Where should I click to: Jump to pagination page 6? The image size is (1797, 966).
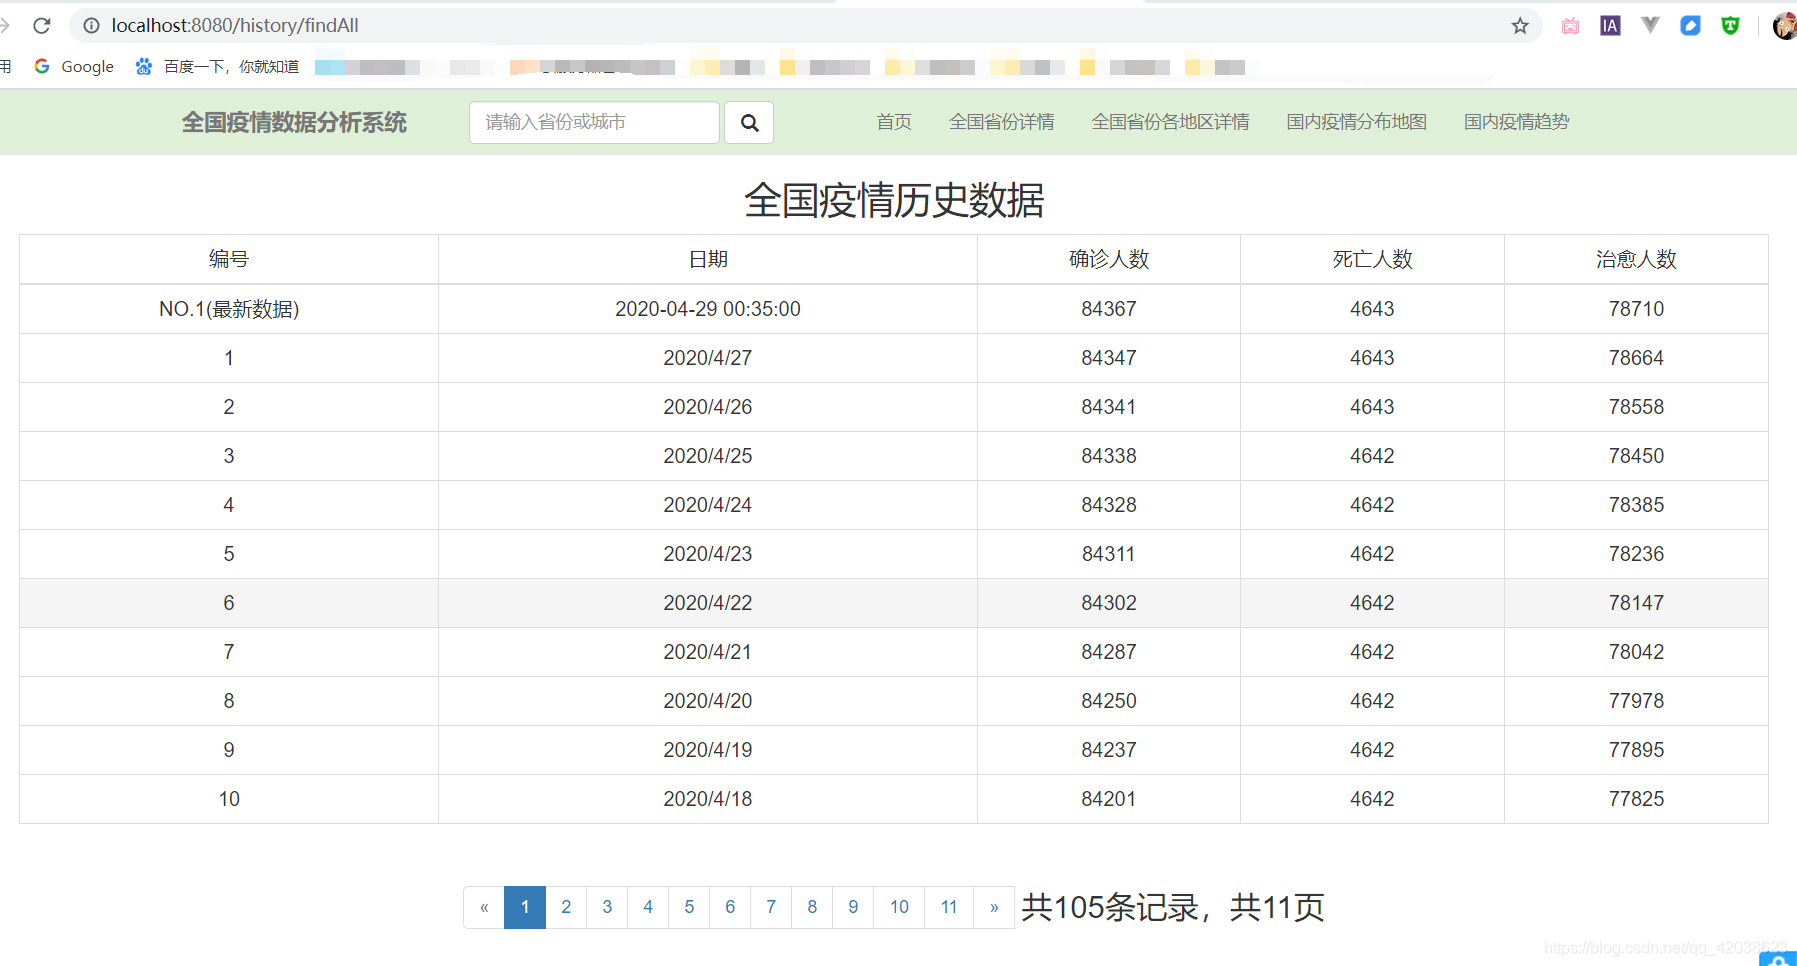coord(730,907)
